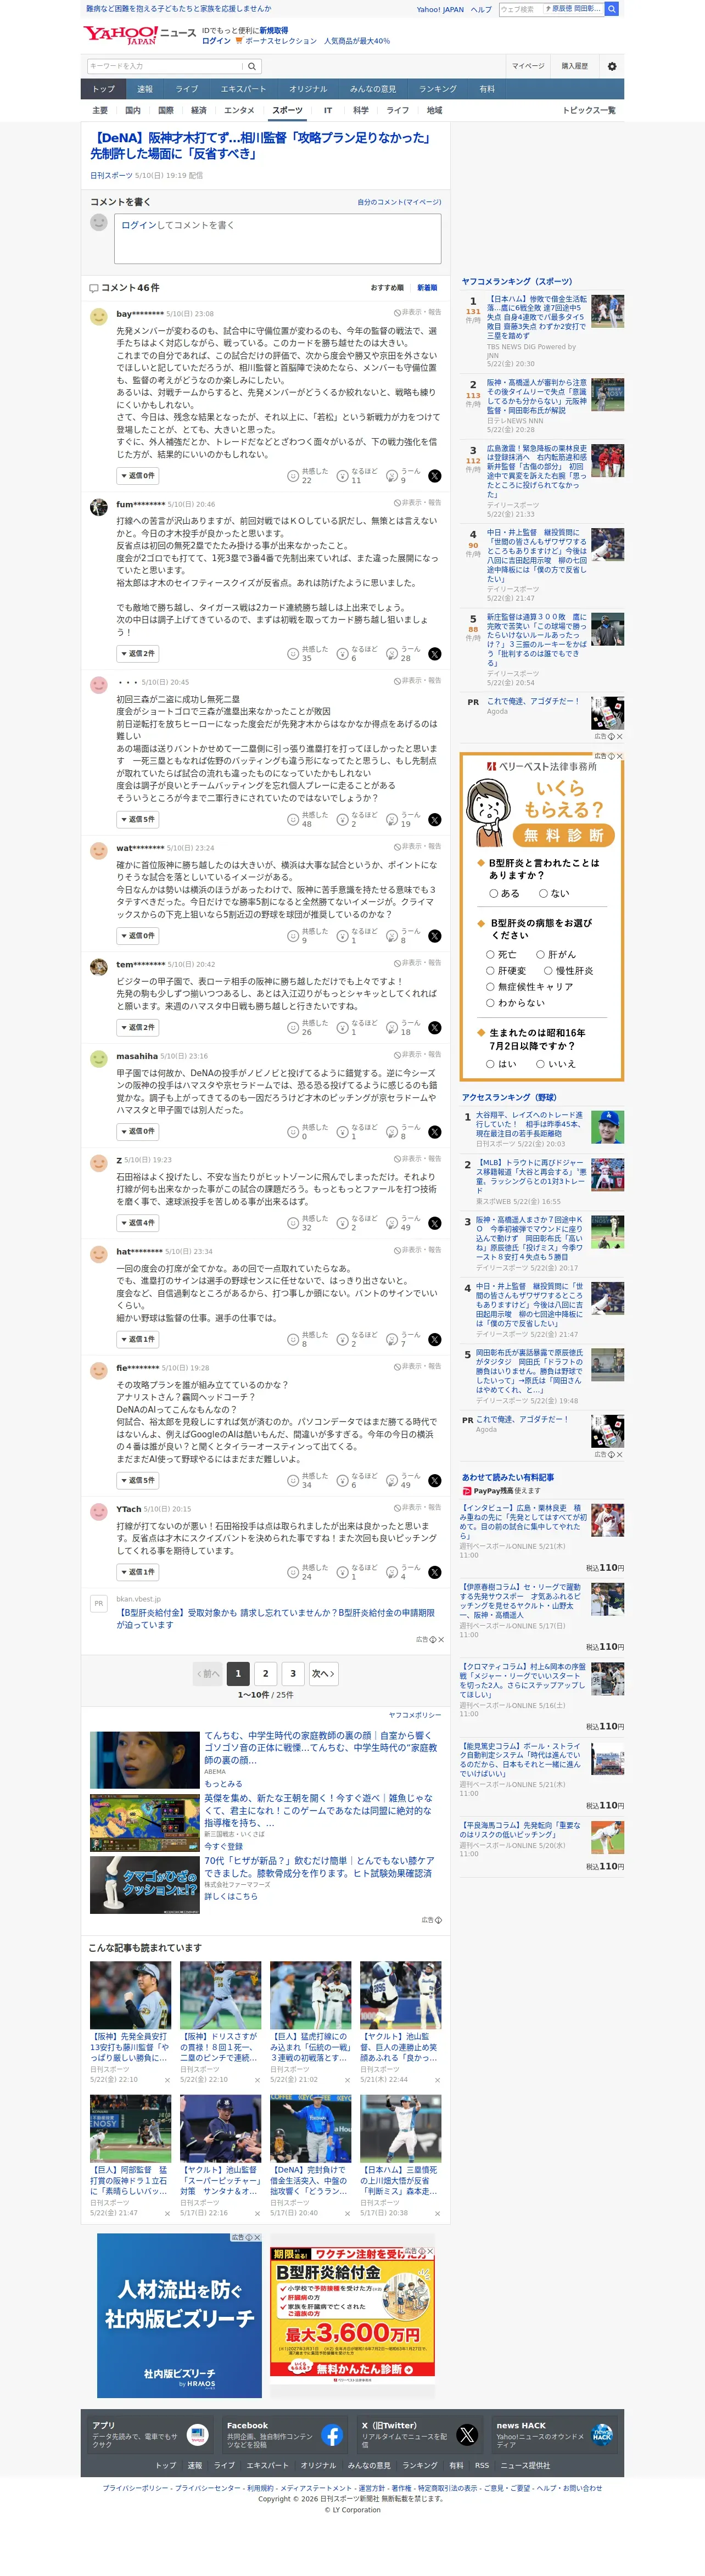The width and height of the screenshot is (705, 2576).
Task: Click the keyword search magnifier icon
Action: (x=252, y=66)
